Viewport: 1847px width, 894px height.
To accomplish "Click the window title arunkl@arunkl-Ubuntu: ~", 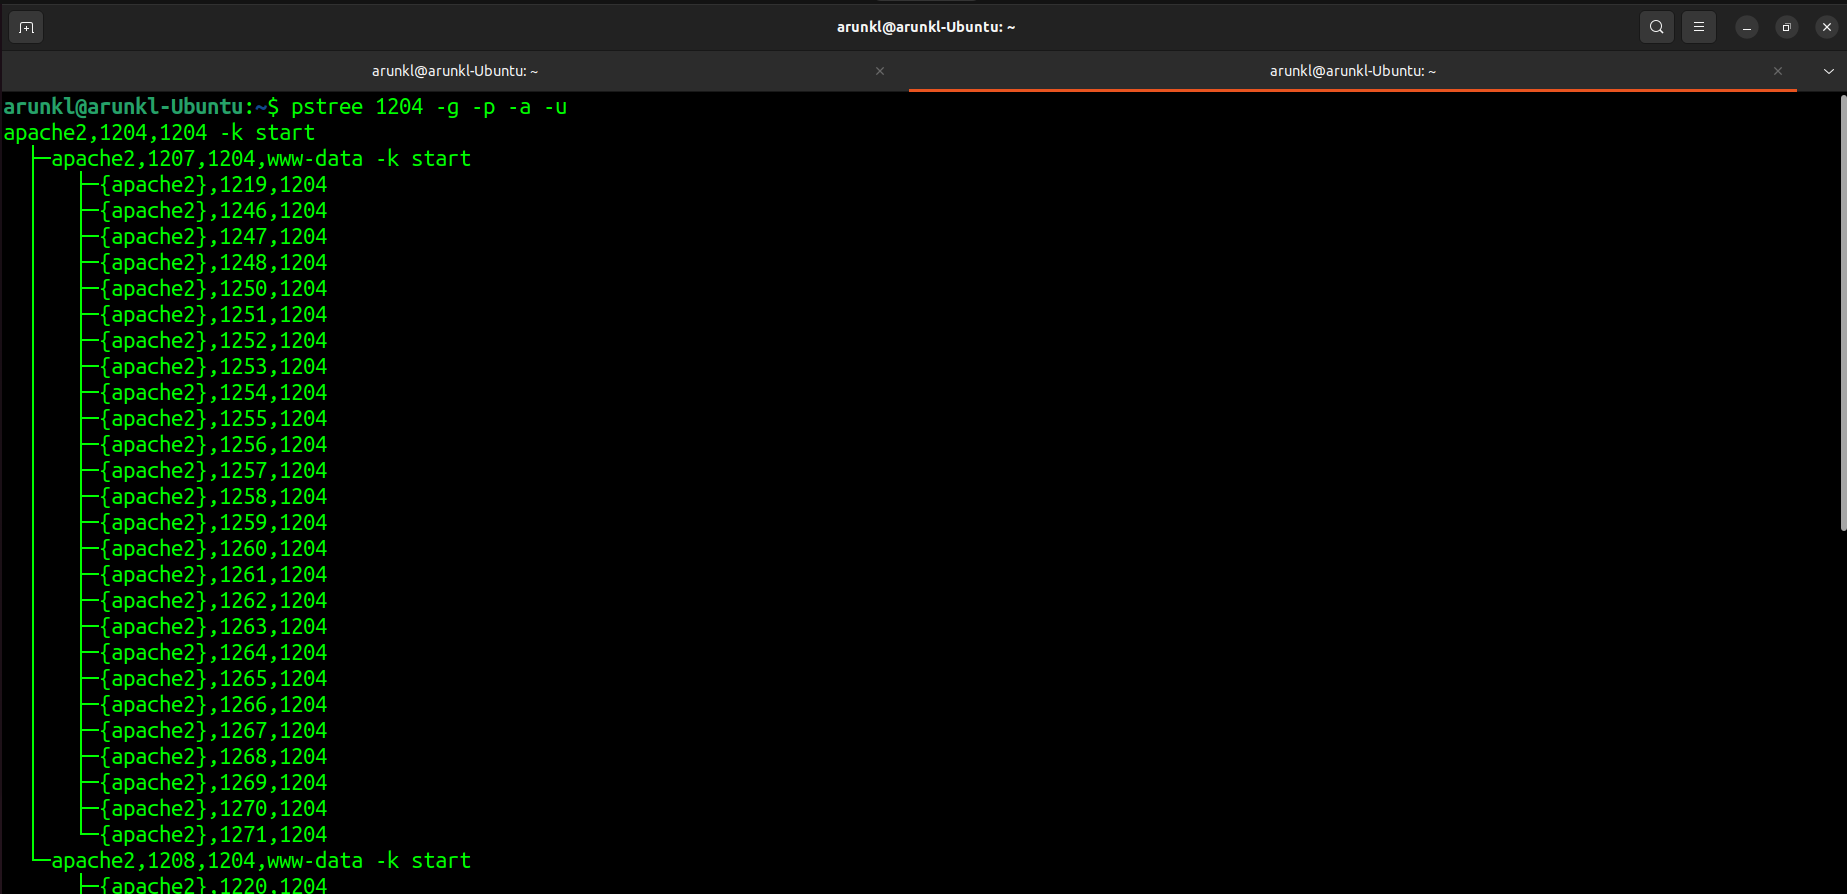I will (x=926, y=27).
